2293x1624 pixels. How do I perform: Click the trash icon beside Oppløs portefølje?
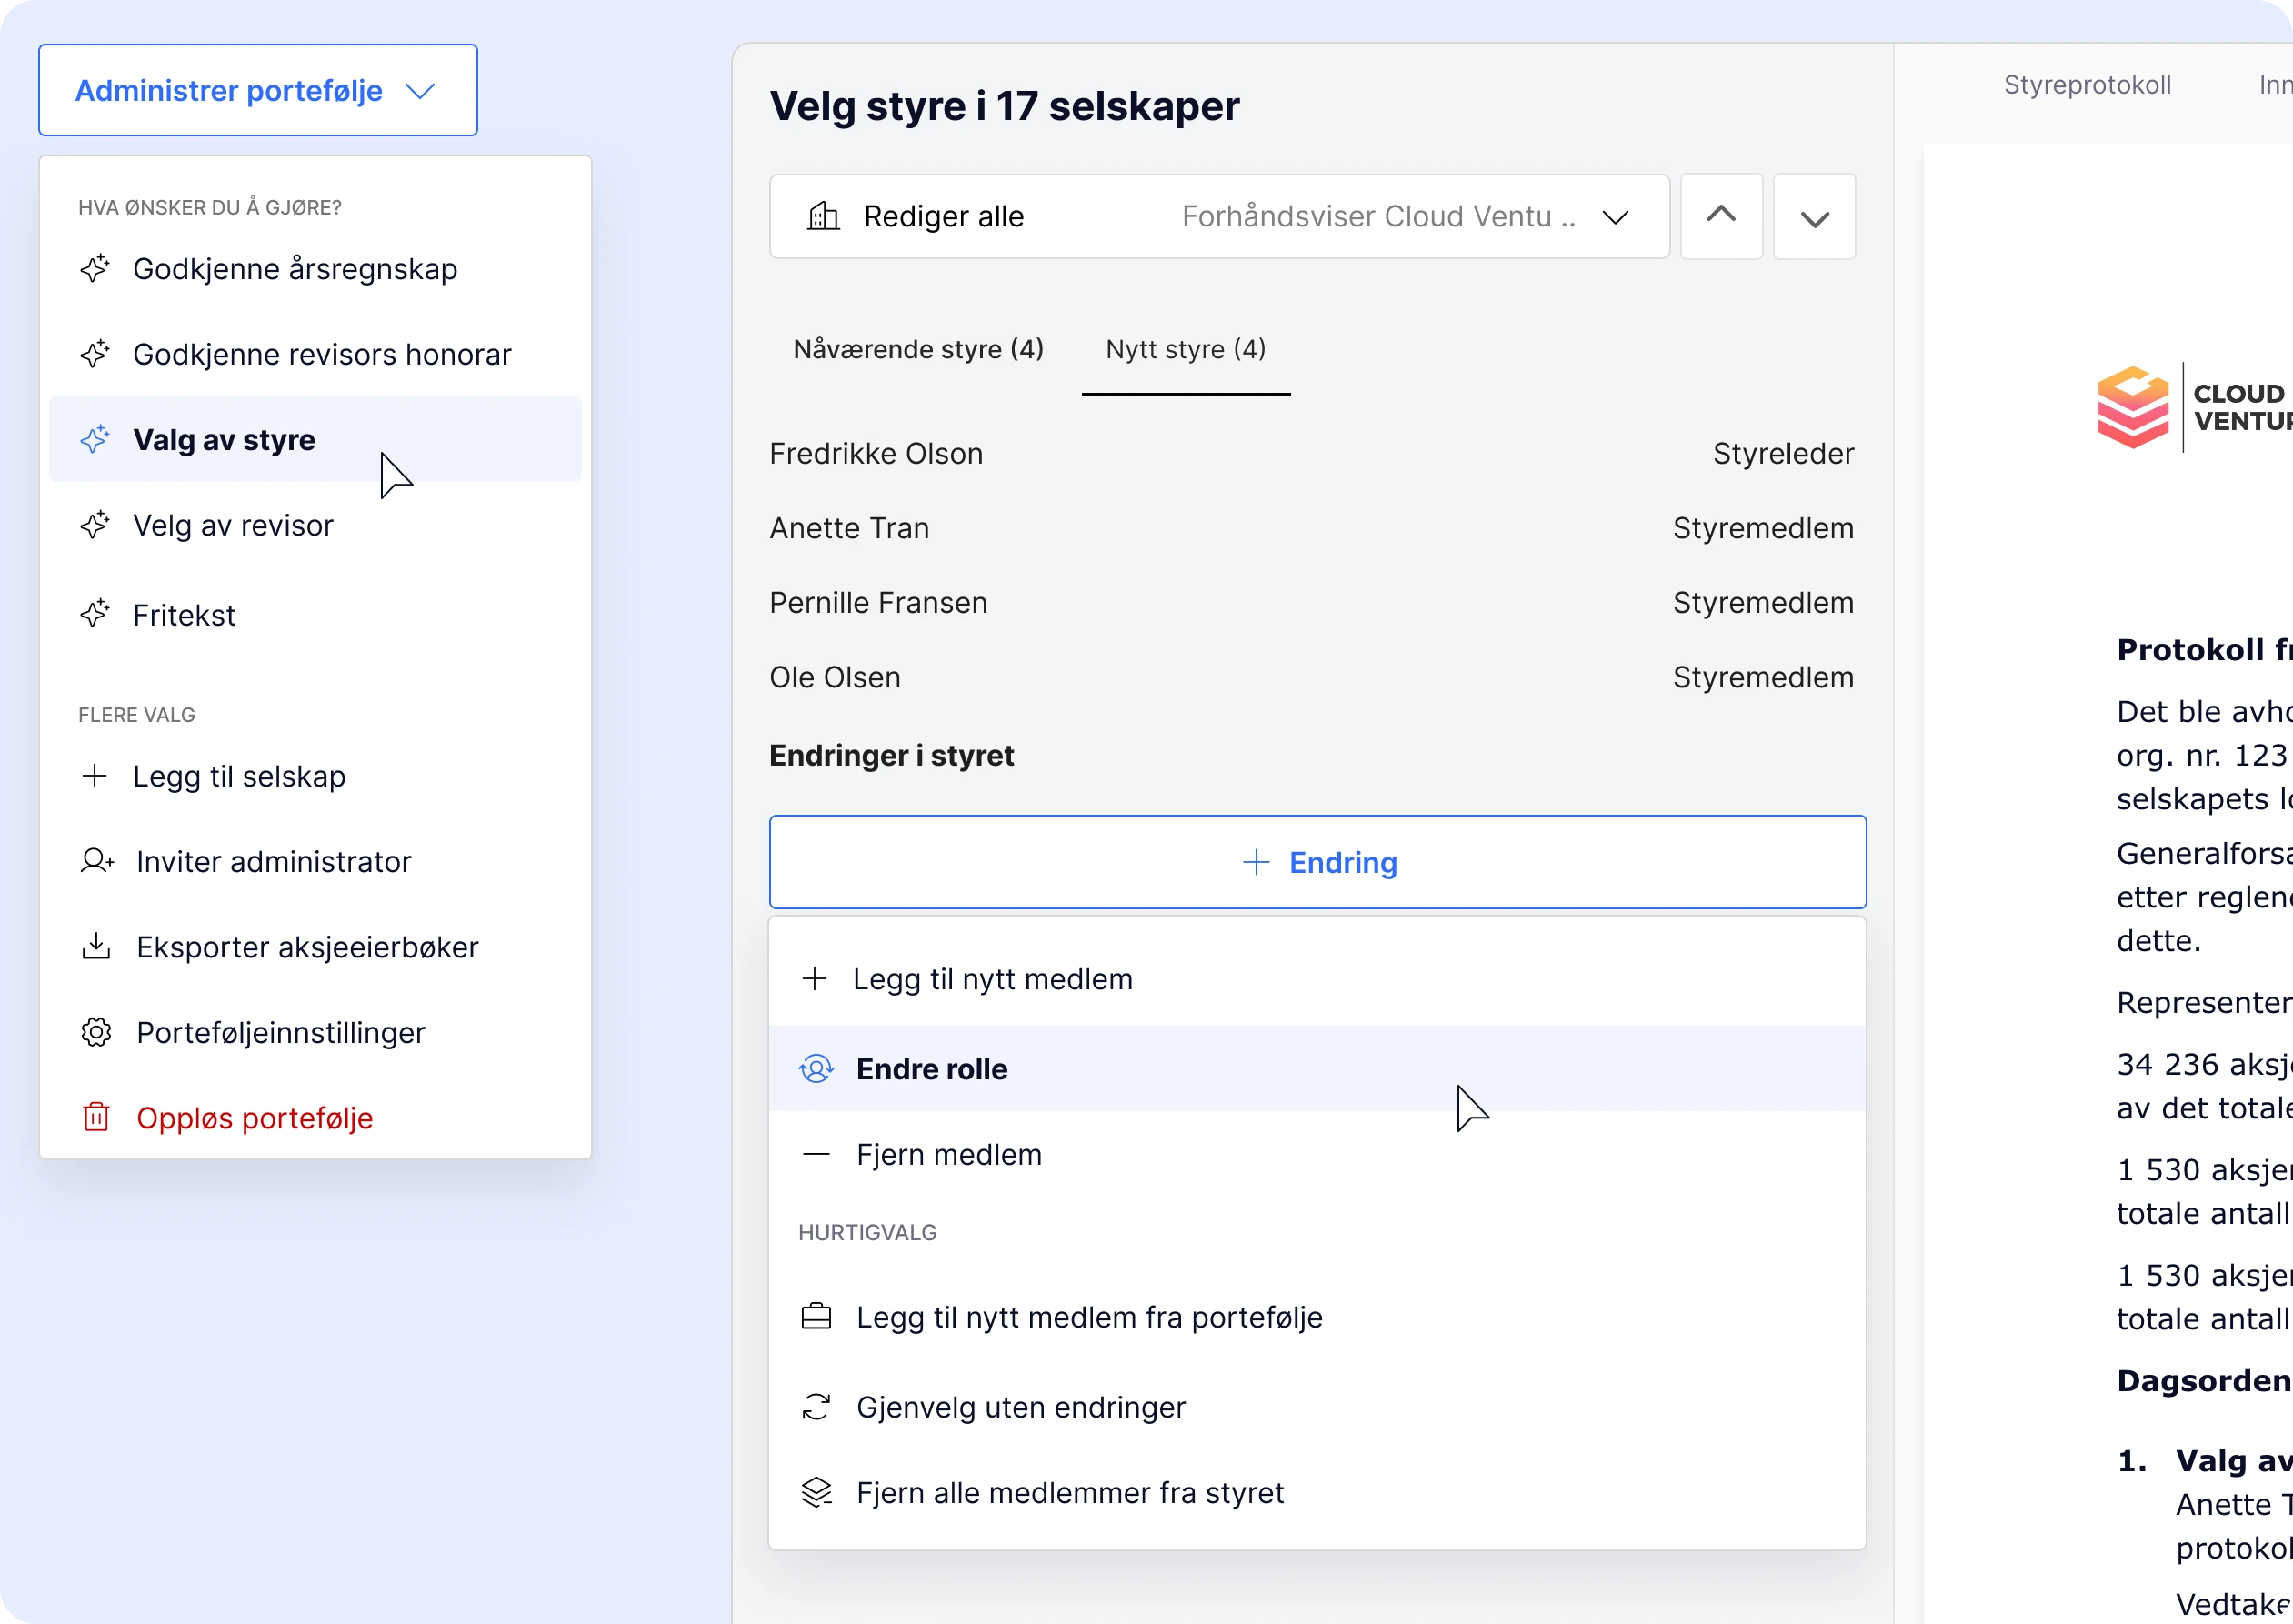96,1117
